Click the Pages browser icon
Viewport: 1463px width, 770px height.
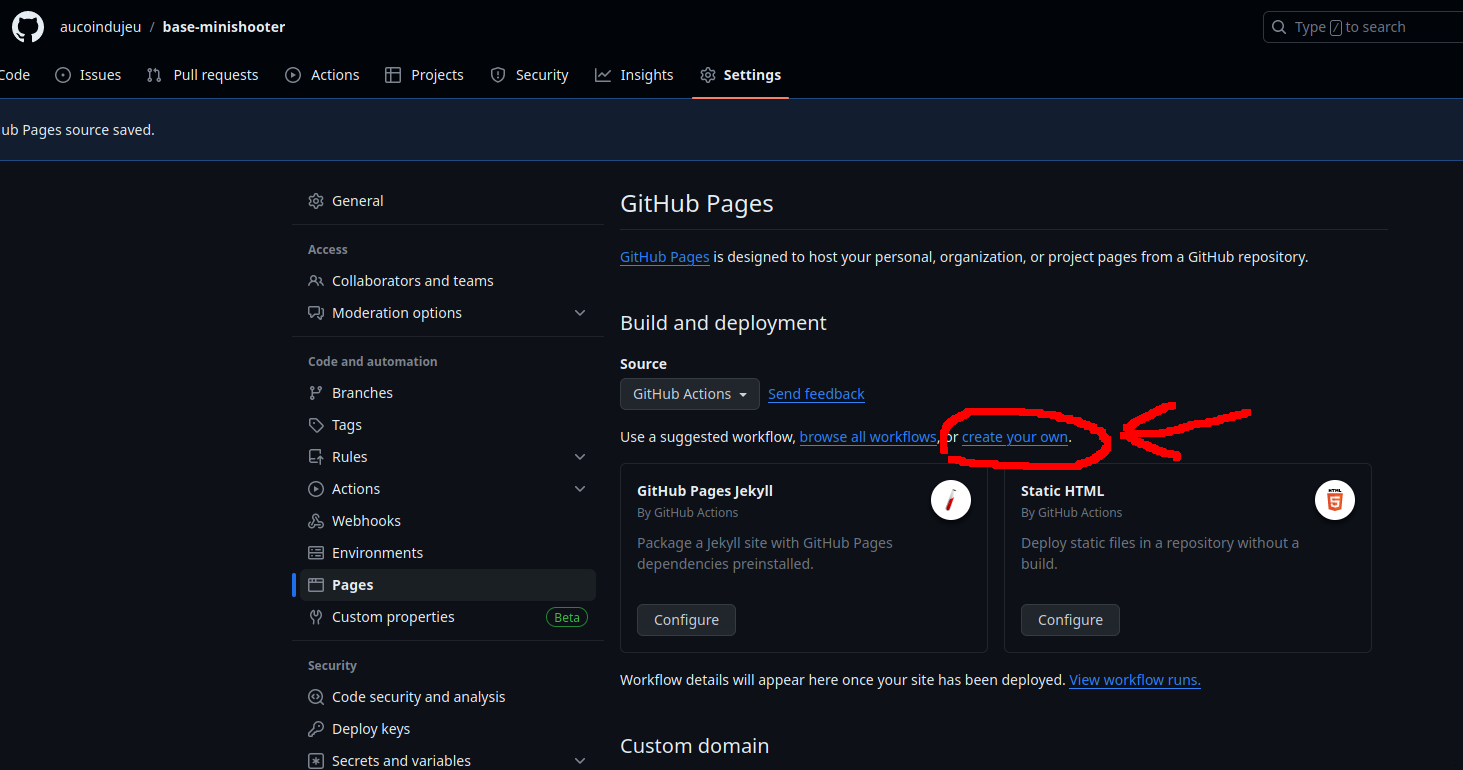316,585
